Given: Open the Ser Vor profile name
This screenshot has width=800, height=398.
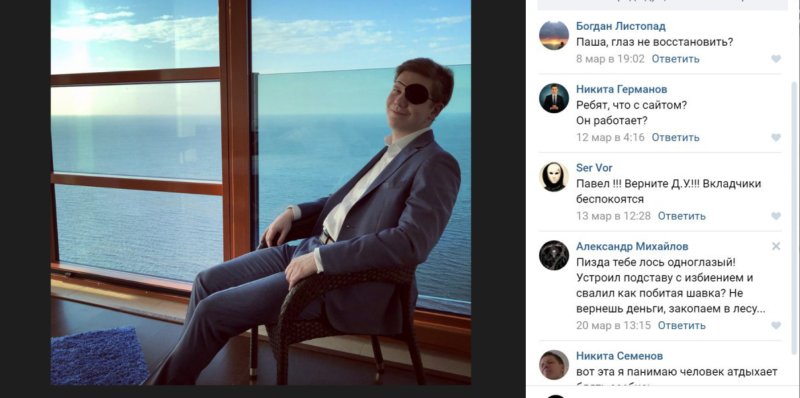Looking at the screenshot, I should click(x=594, y=168).
